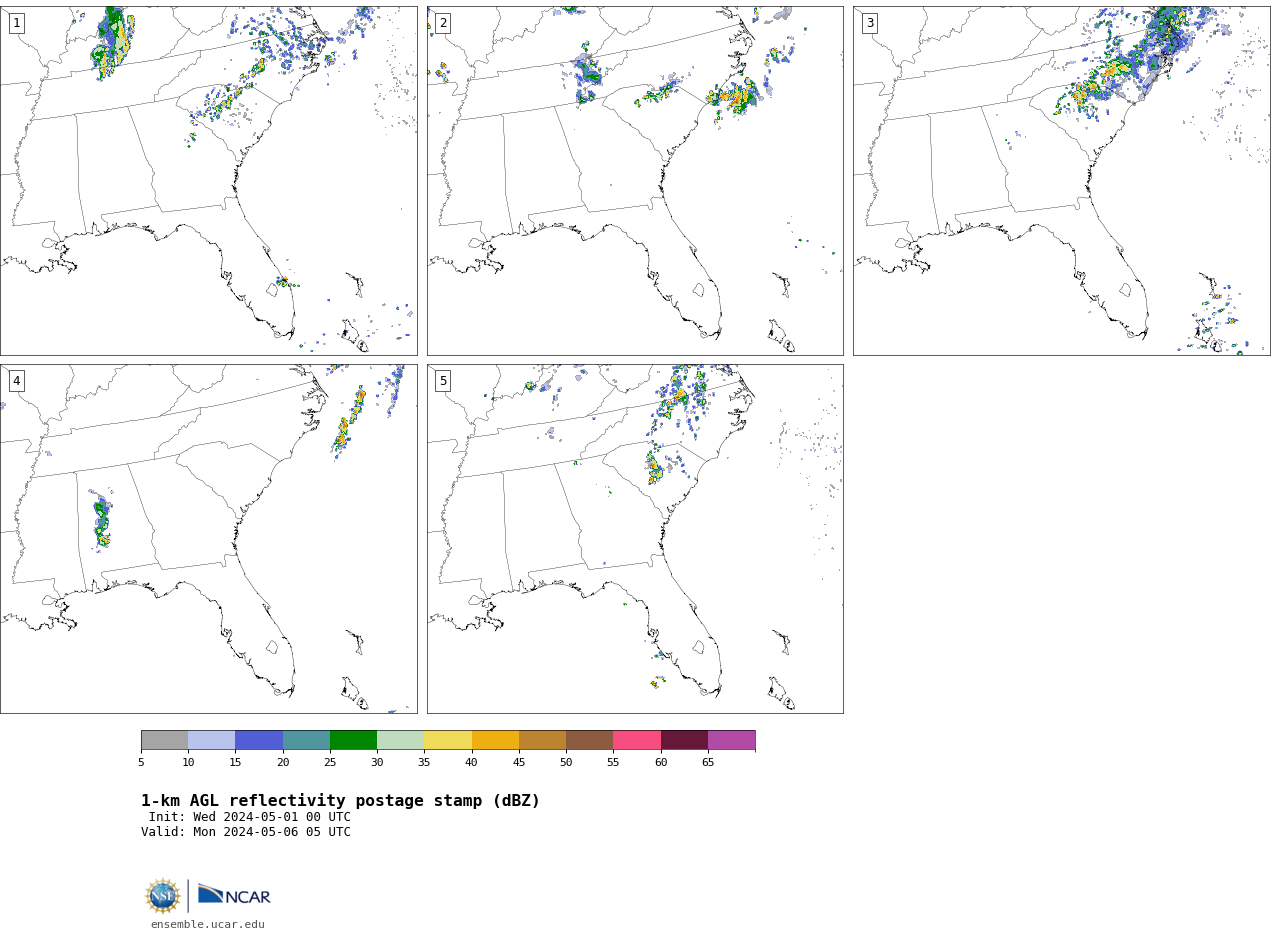Click the 'Valid: Mon 2024-05-06 05 UTC' text
1280x936 pixels.
coord(246,832)
